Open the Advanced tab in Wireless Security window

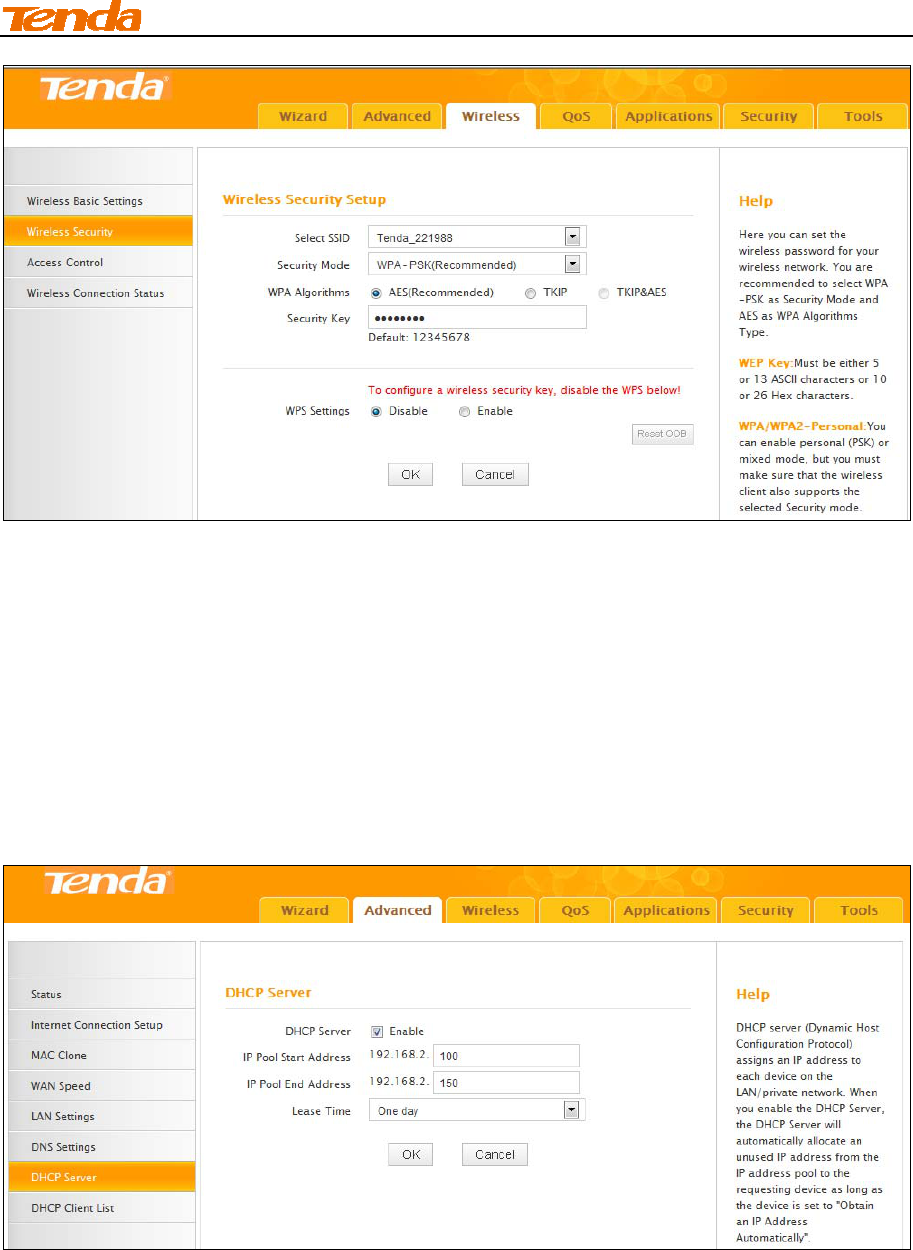[x=397, y=116]
